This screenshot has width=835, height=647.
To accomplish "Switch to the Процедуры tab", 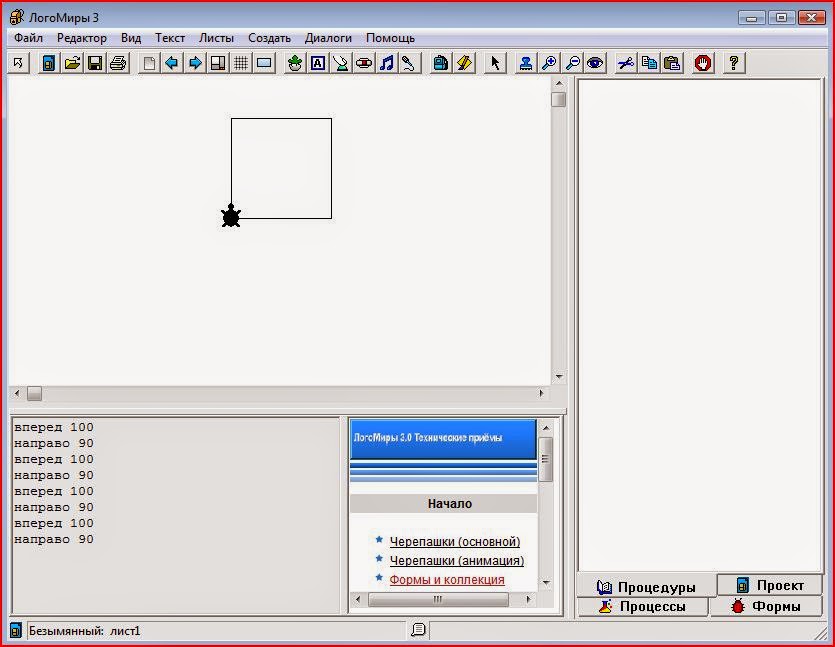I will (646, 587).
